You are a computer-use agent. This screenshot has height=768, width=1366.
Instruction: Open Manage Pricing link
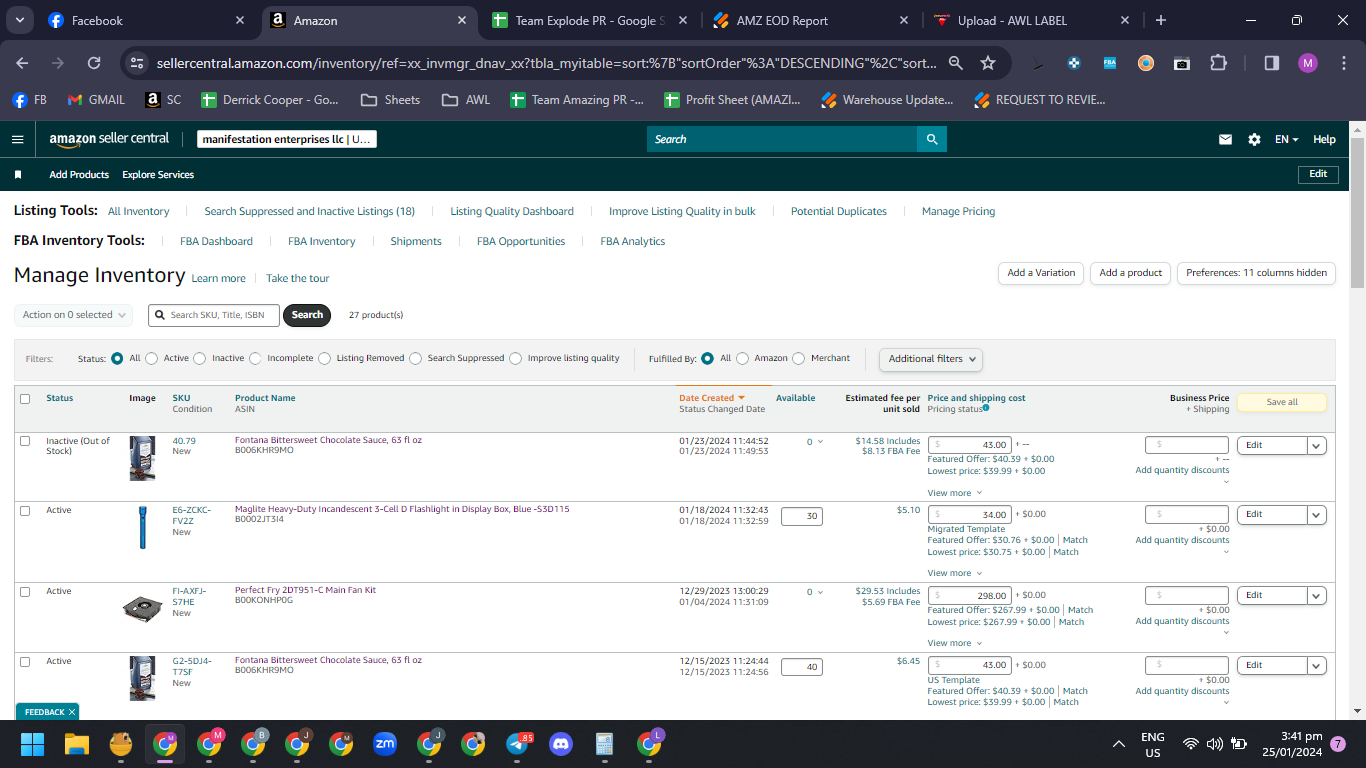click(x=958, y=211)
